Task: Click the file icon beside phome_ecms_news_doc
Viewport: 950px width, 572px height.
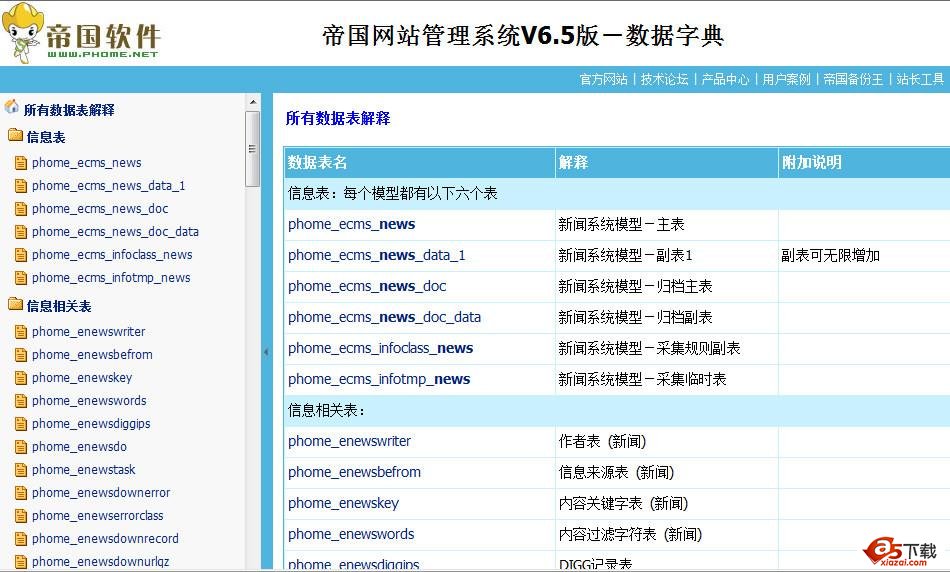Action: (x=21, y=209)
